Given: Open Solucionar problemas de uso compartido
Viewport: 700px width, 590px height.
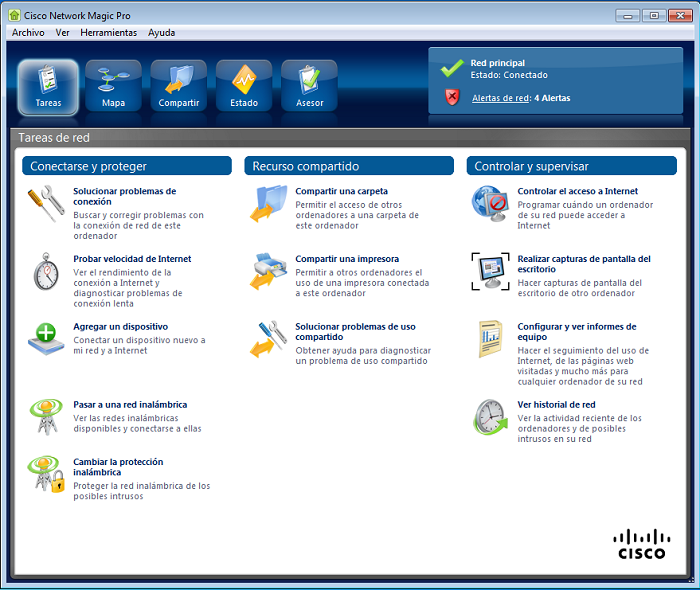Looking at the screenshot, I should pos(355,332).
